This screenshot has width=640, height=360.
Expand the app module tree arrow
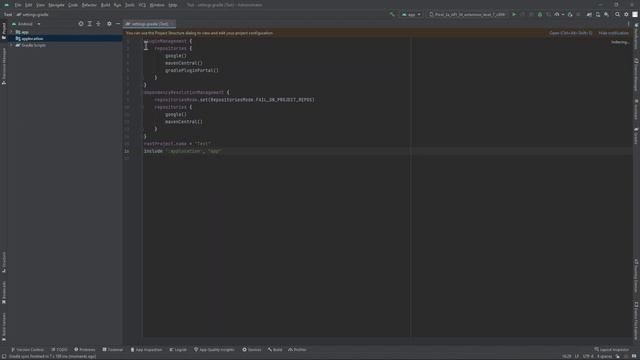point(11,32)
